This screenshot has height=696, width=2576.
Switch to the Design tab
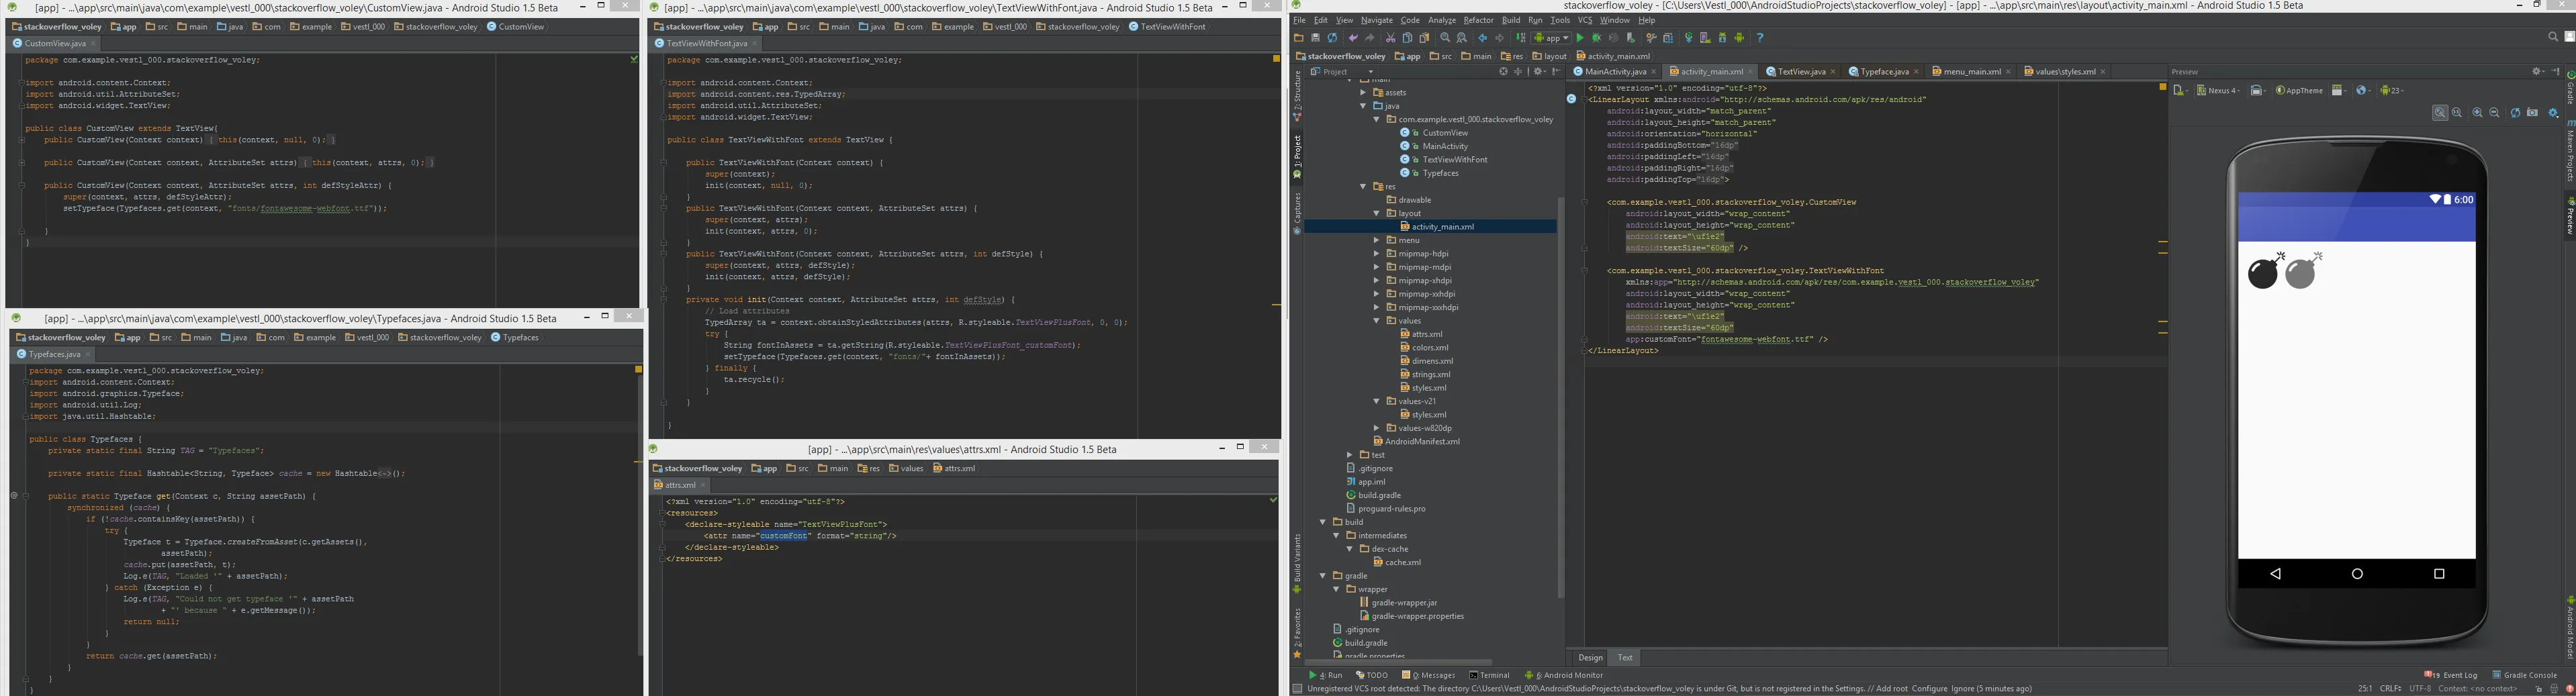click(x=1590, y=658)
